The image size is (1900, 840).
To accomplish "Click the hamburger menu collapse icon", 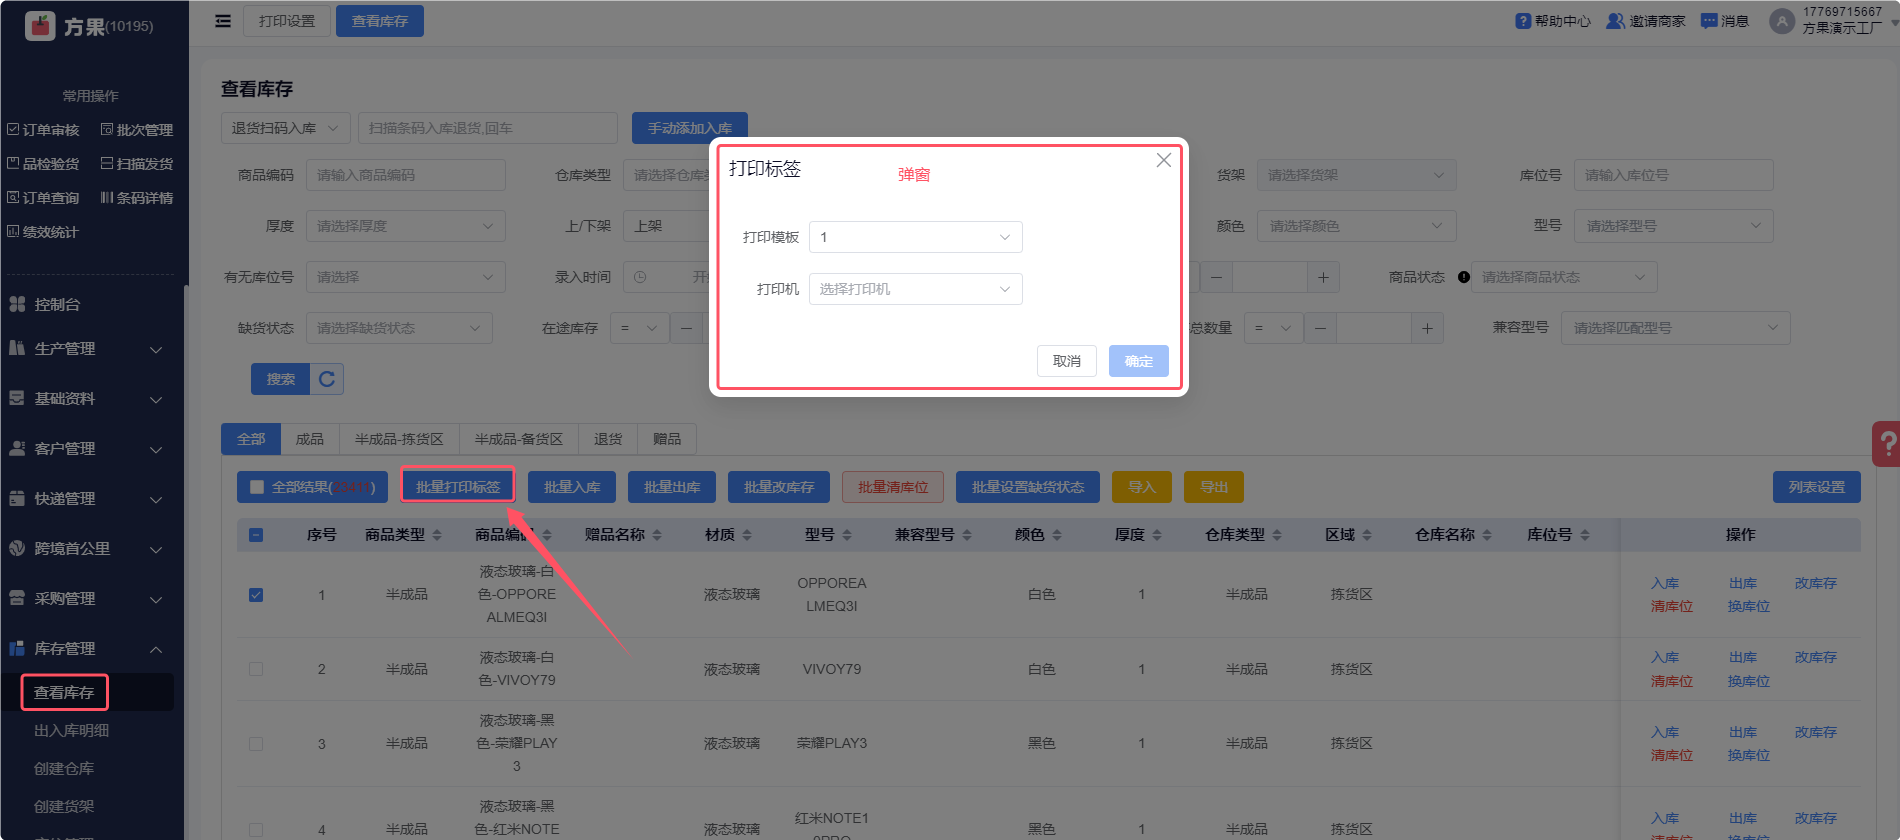I will (223, 21).
